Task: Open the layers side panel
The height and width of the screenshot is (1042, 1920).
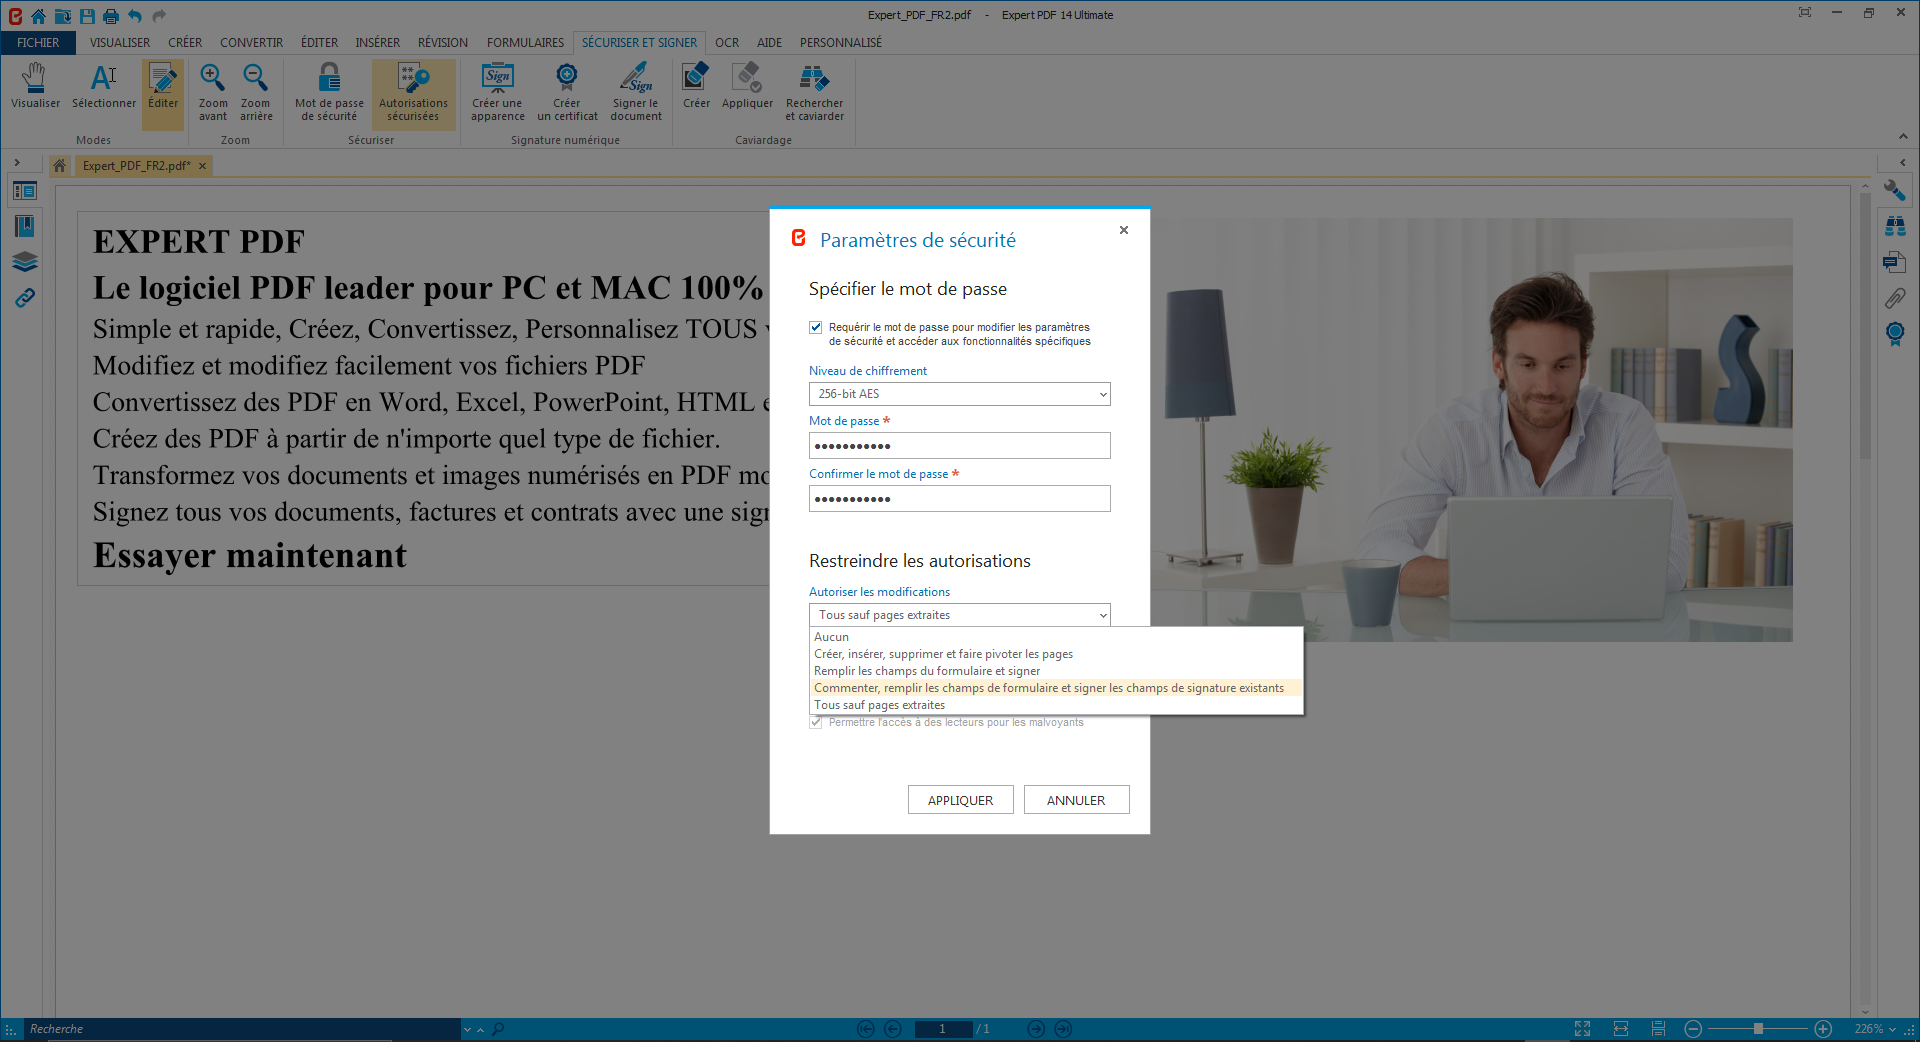Action: pyautogui.click(x=25, y=262)
